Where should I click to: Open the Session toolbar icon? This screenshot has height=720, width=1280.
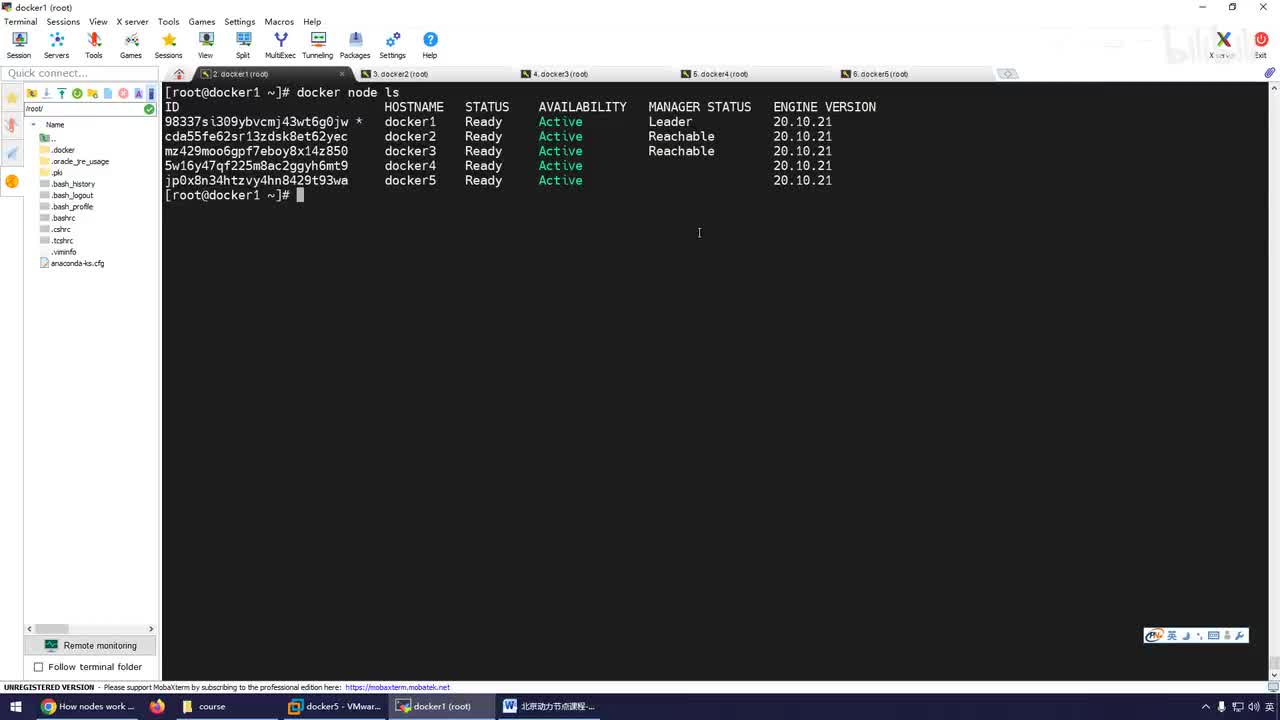pos(19,45)
